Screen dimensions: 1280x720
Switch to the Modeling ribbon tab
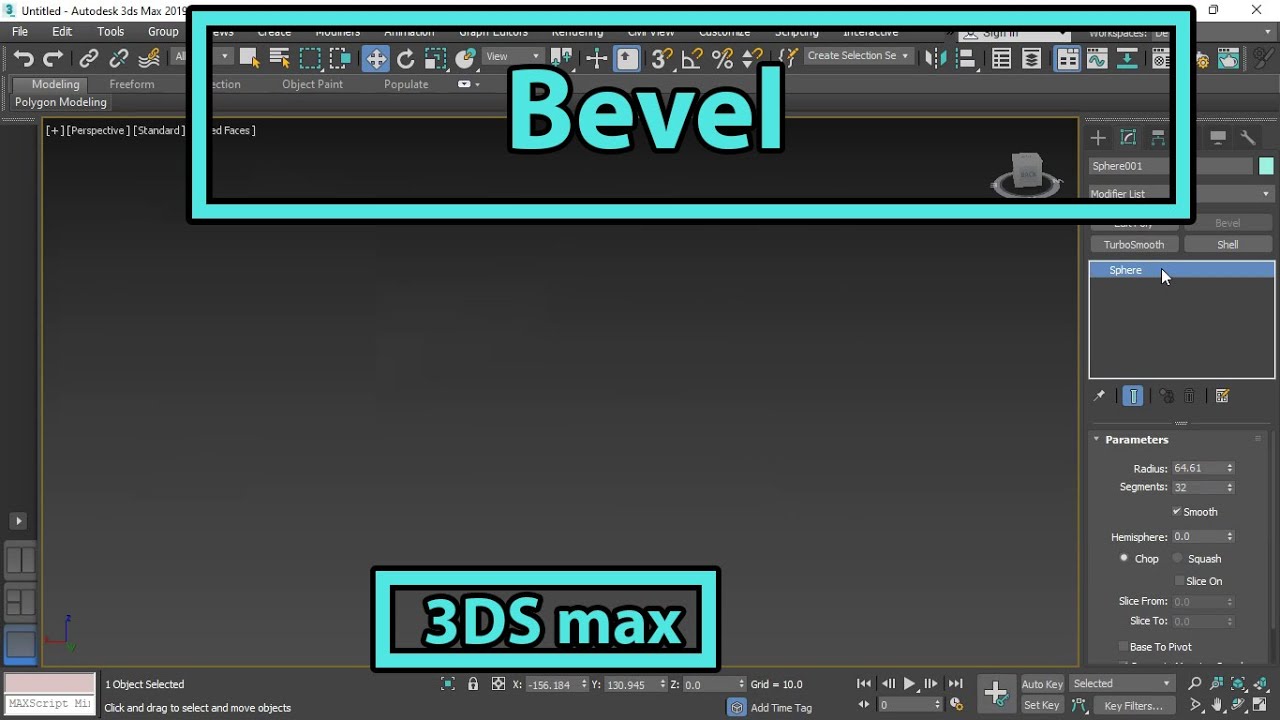[x=55, y=84]
